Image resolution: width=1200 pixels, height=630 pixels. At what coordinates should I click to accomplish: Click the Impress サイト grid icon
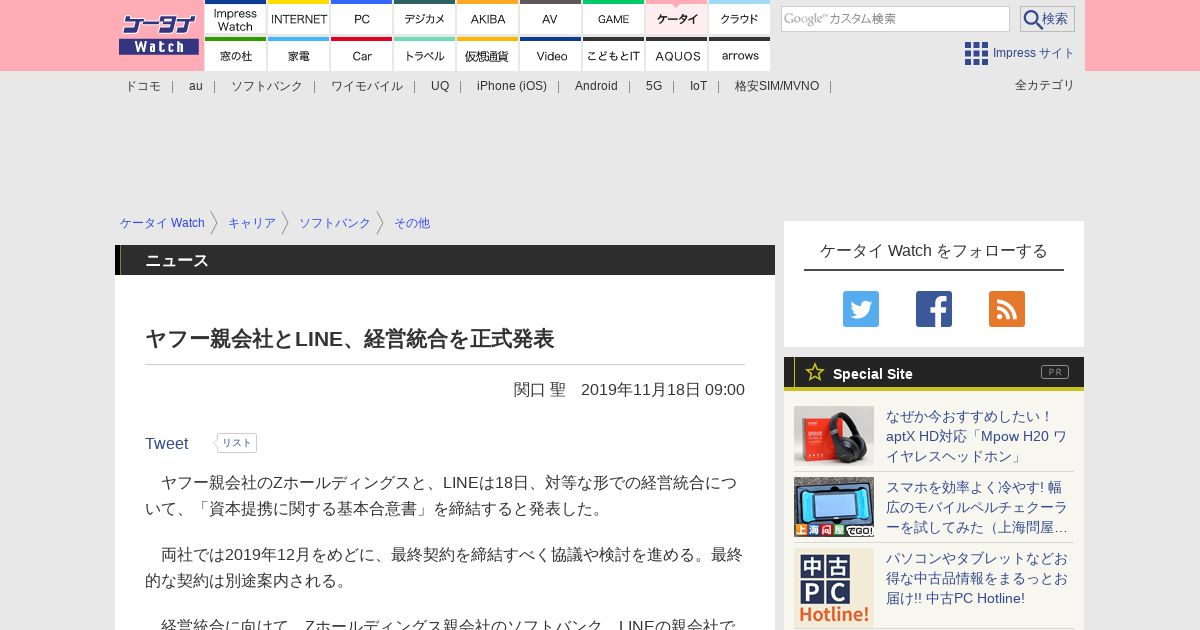(x=976, y=53)
